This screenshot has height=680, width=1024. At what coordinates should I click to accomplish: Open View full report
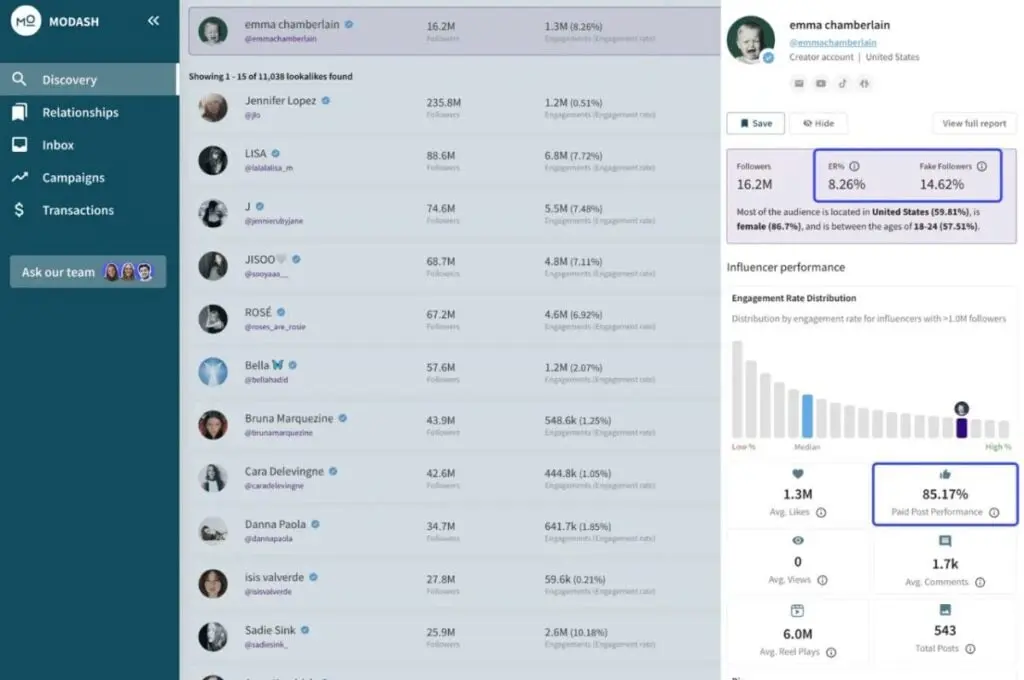point(974,123)
